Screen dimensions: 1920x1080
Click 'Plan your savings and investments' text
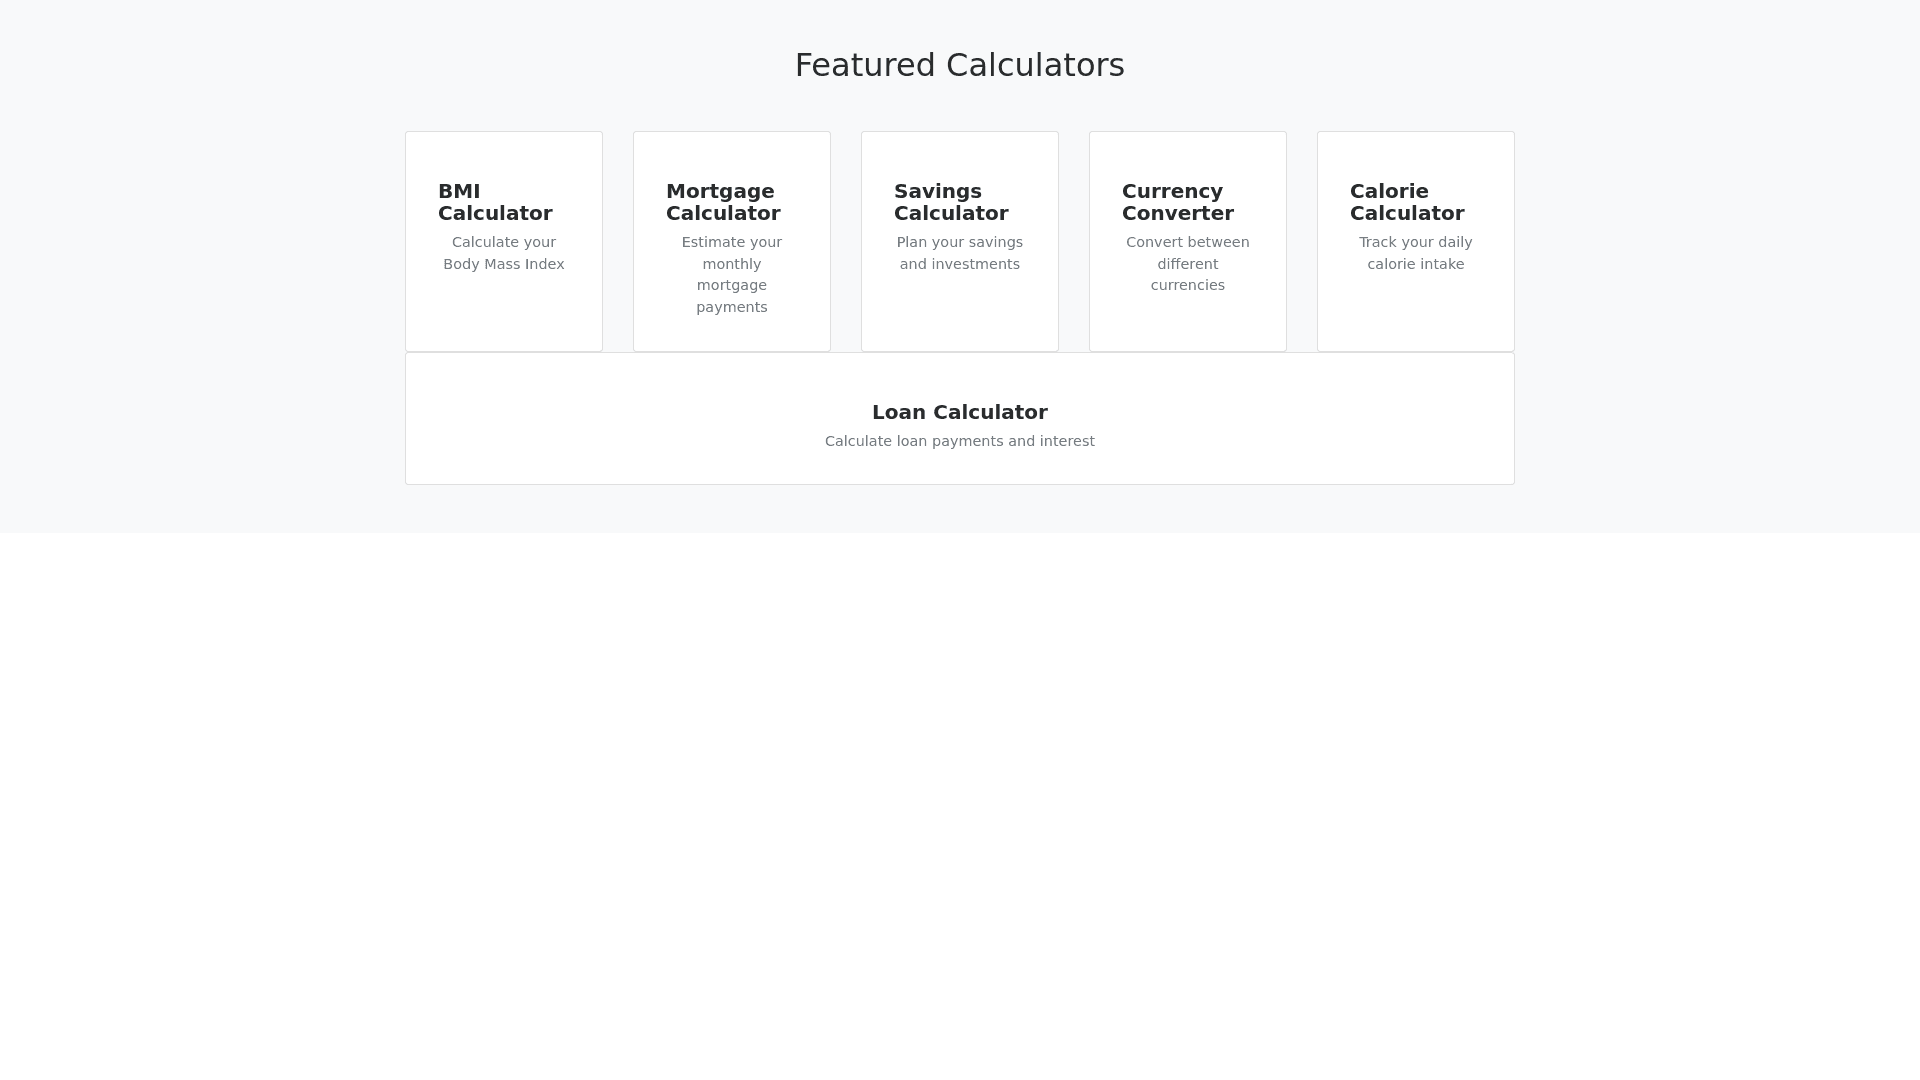[x=960, y=253]
